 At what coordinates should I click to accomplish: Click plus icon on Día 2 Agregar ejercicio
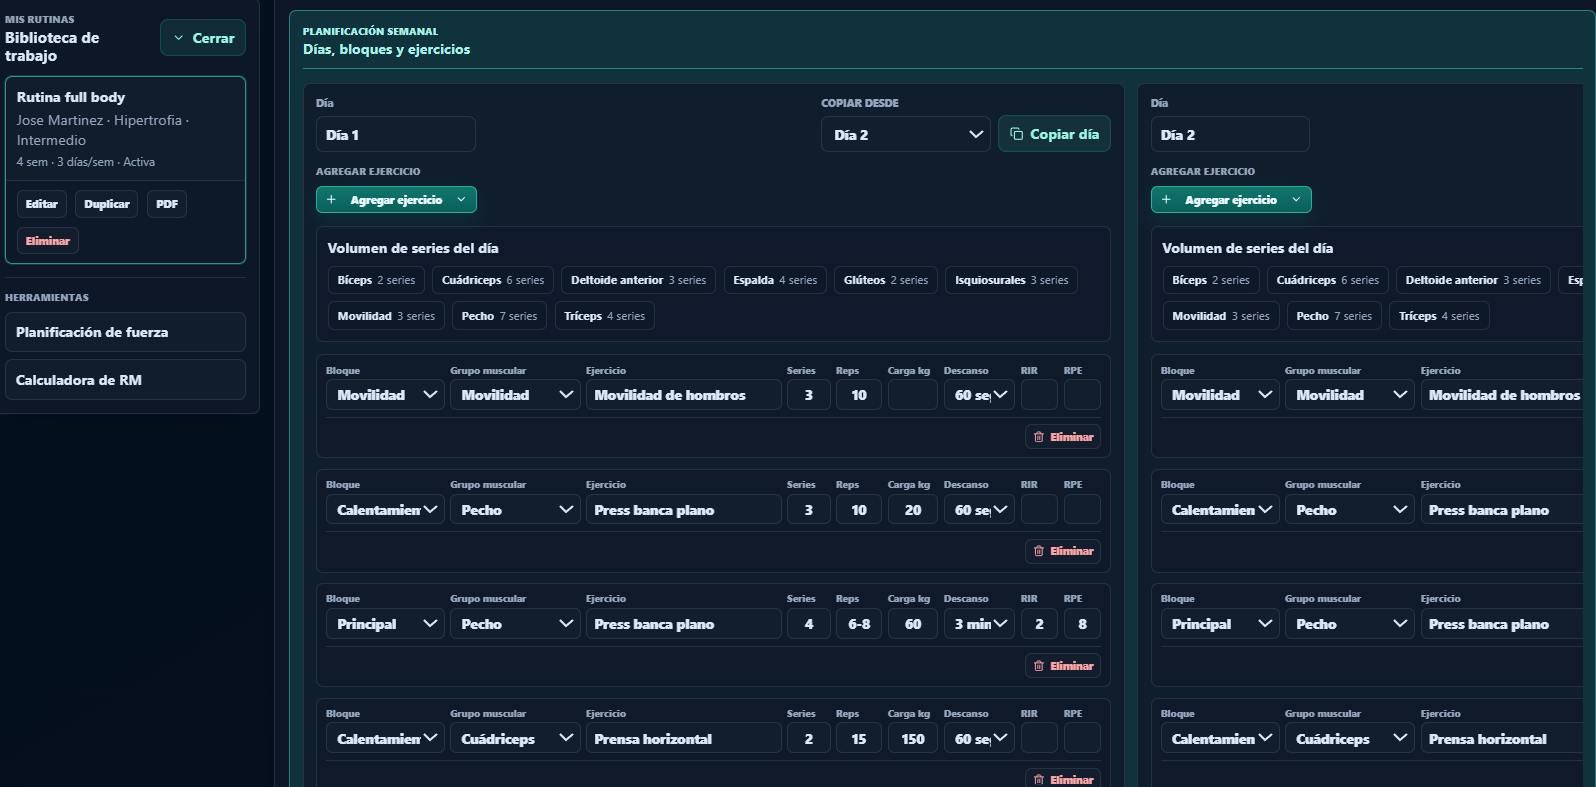(x=1166, y=200)
